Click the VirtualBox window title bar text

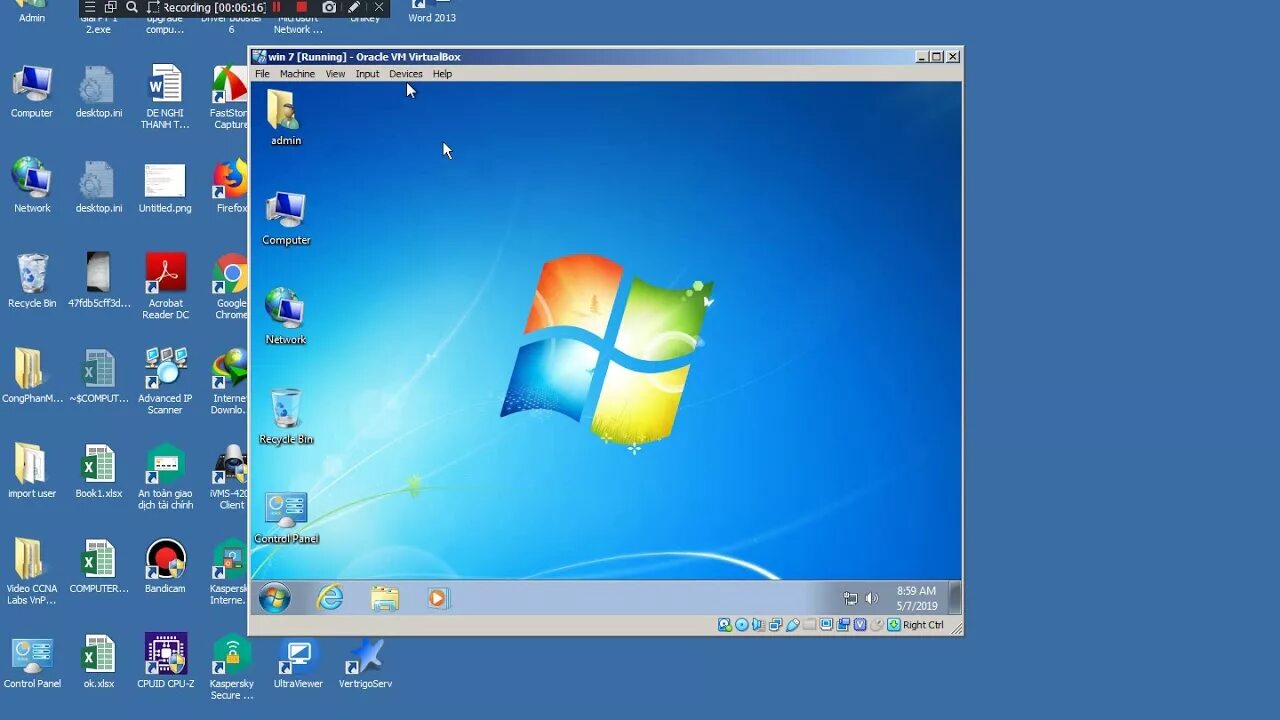coord(364,57)
